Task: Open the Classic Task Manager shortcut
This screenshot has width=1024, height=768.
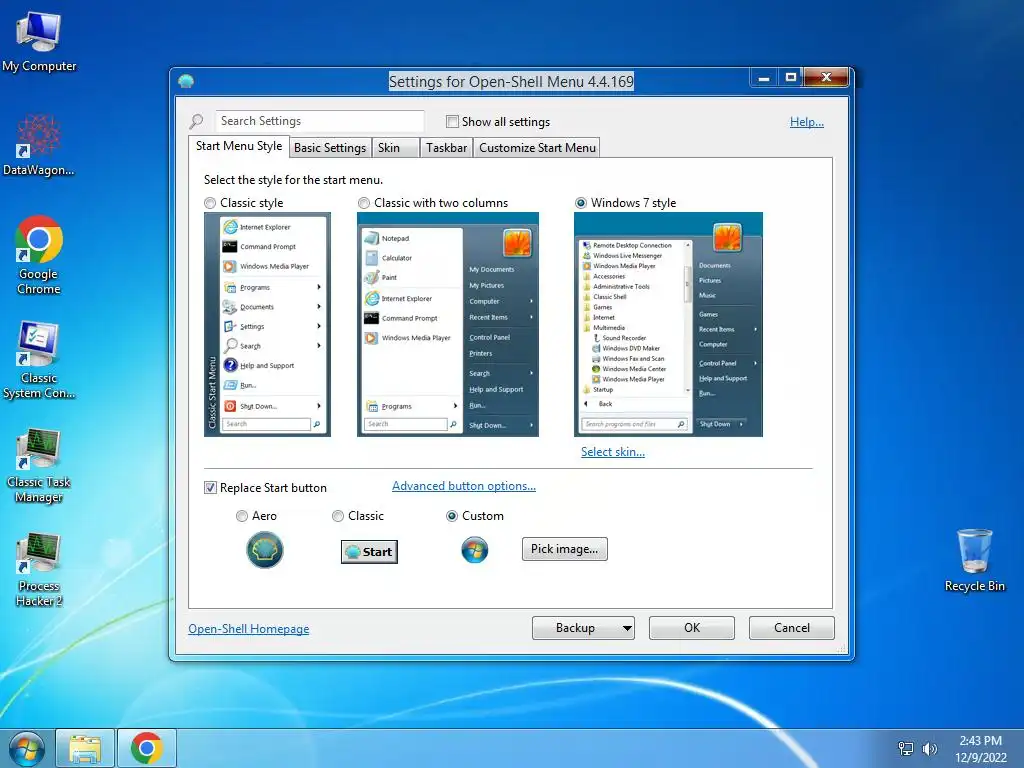Action: [x=39, y=465]
